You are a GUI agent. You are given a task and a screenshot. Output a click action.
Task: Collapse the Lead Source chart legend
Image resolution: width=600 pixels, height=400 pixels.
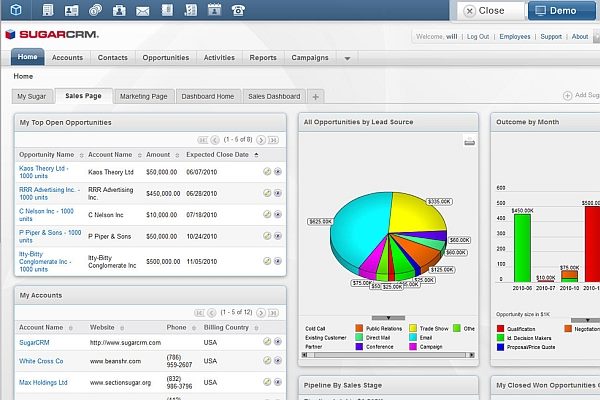click(x=388, y=318)
